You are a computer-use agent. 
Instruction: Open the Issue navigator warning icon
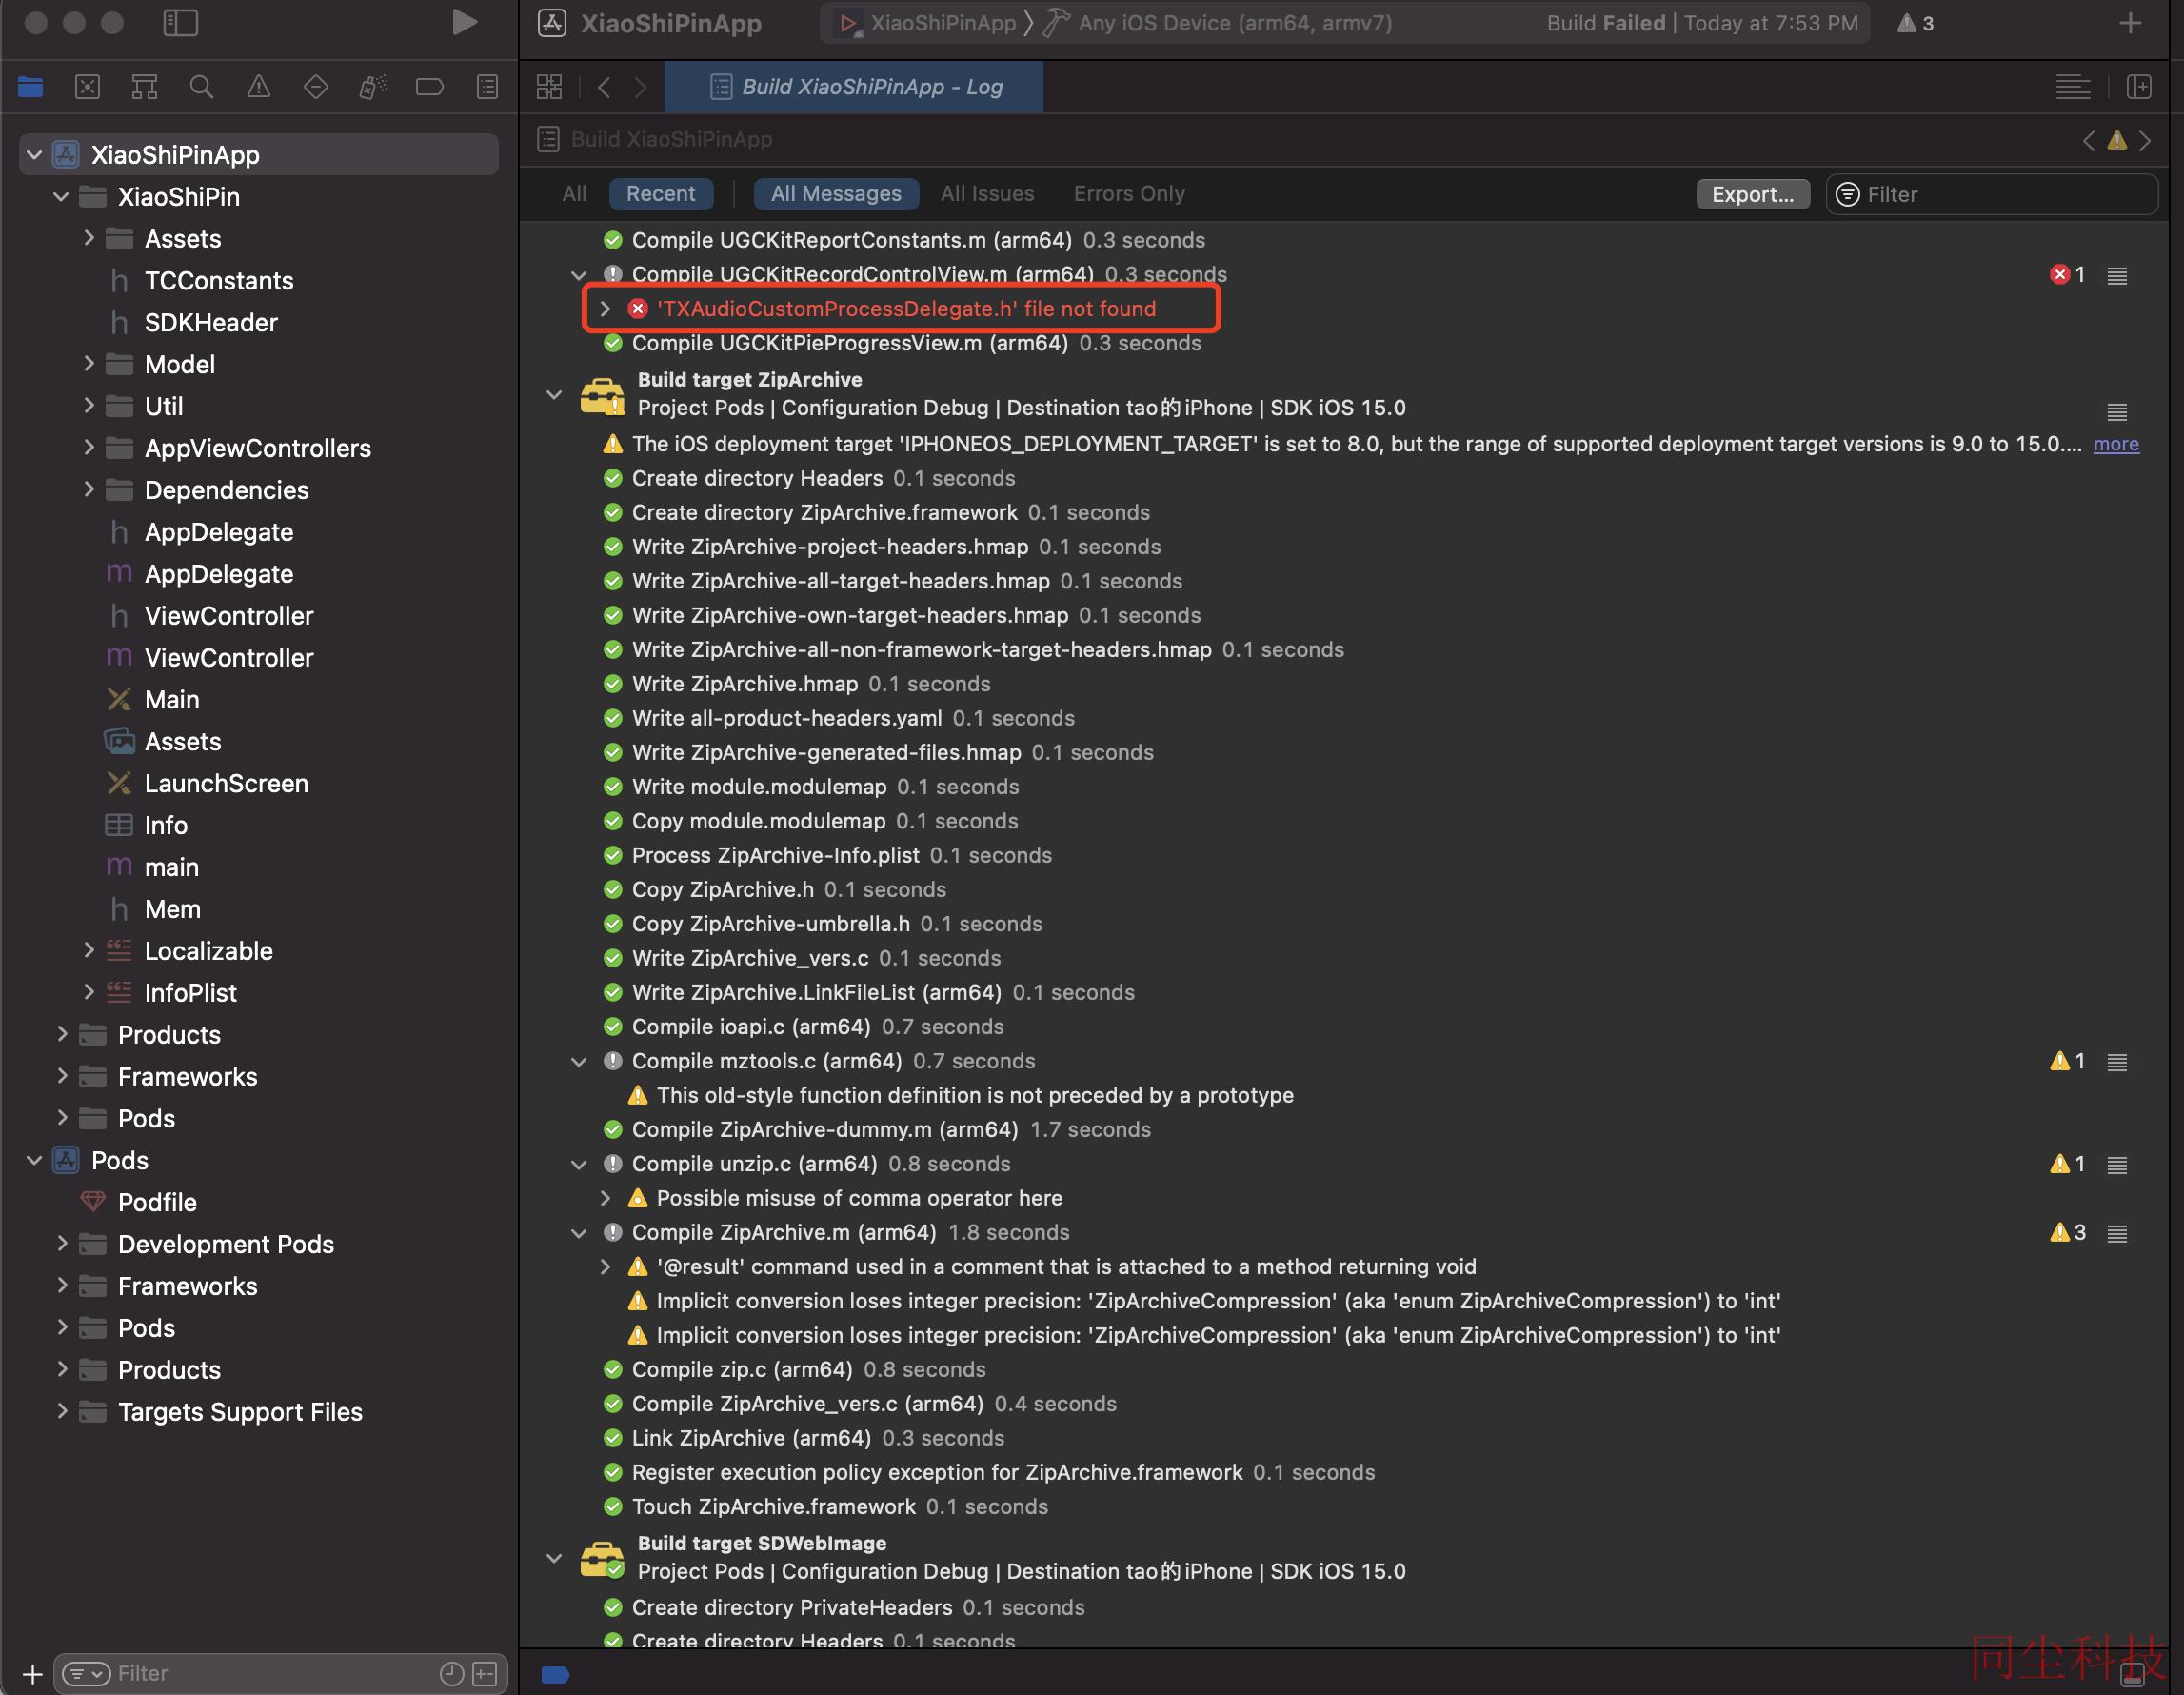tap(259, 87)
